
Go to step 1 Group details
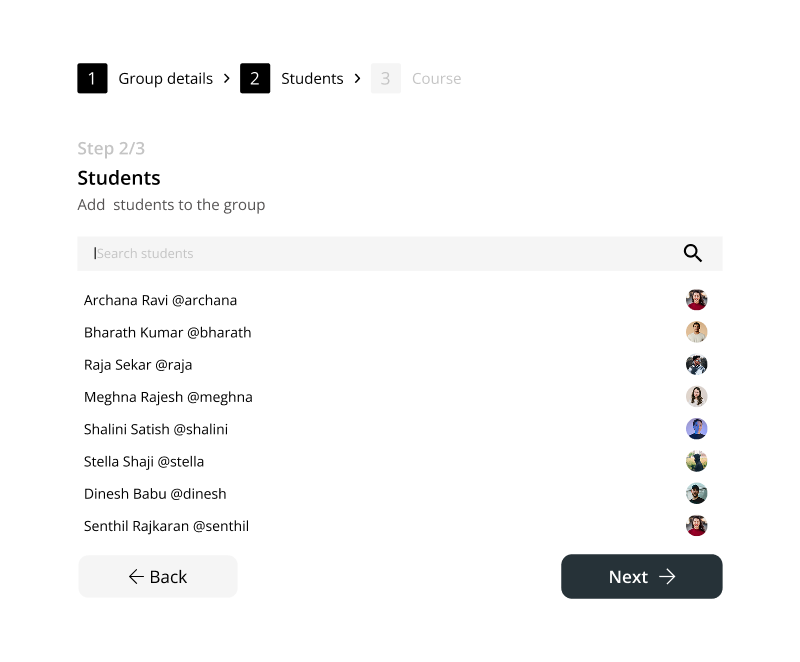(145, 78)
